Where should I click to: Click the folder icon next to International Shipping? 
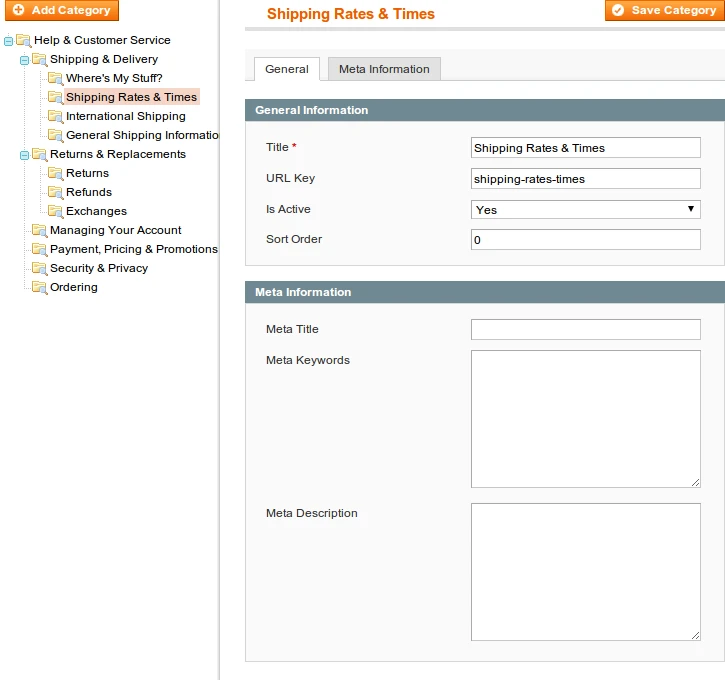tap(55, 116)
